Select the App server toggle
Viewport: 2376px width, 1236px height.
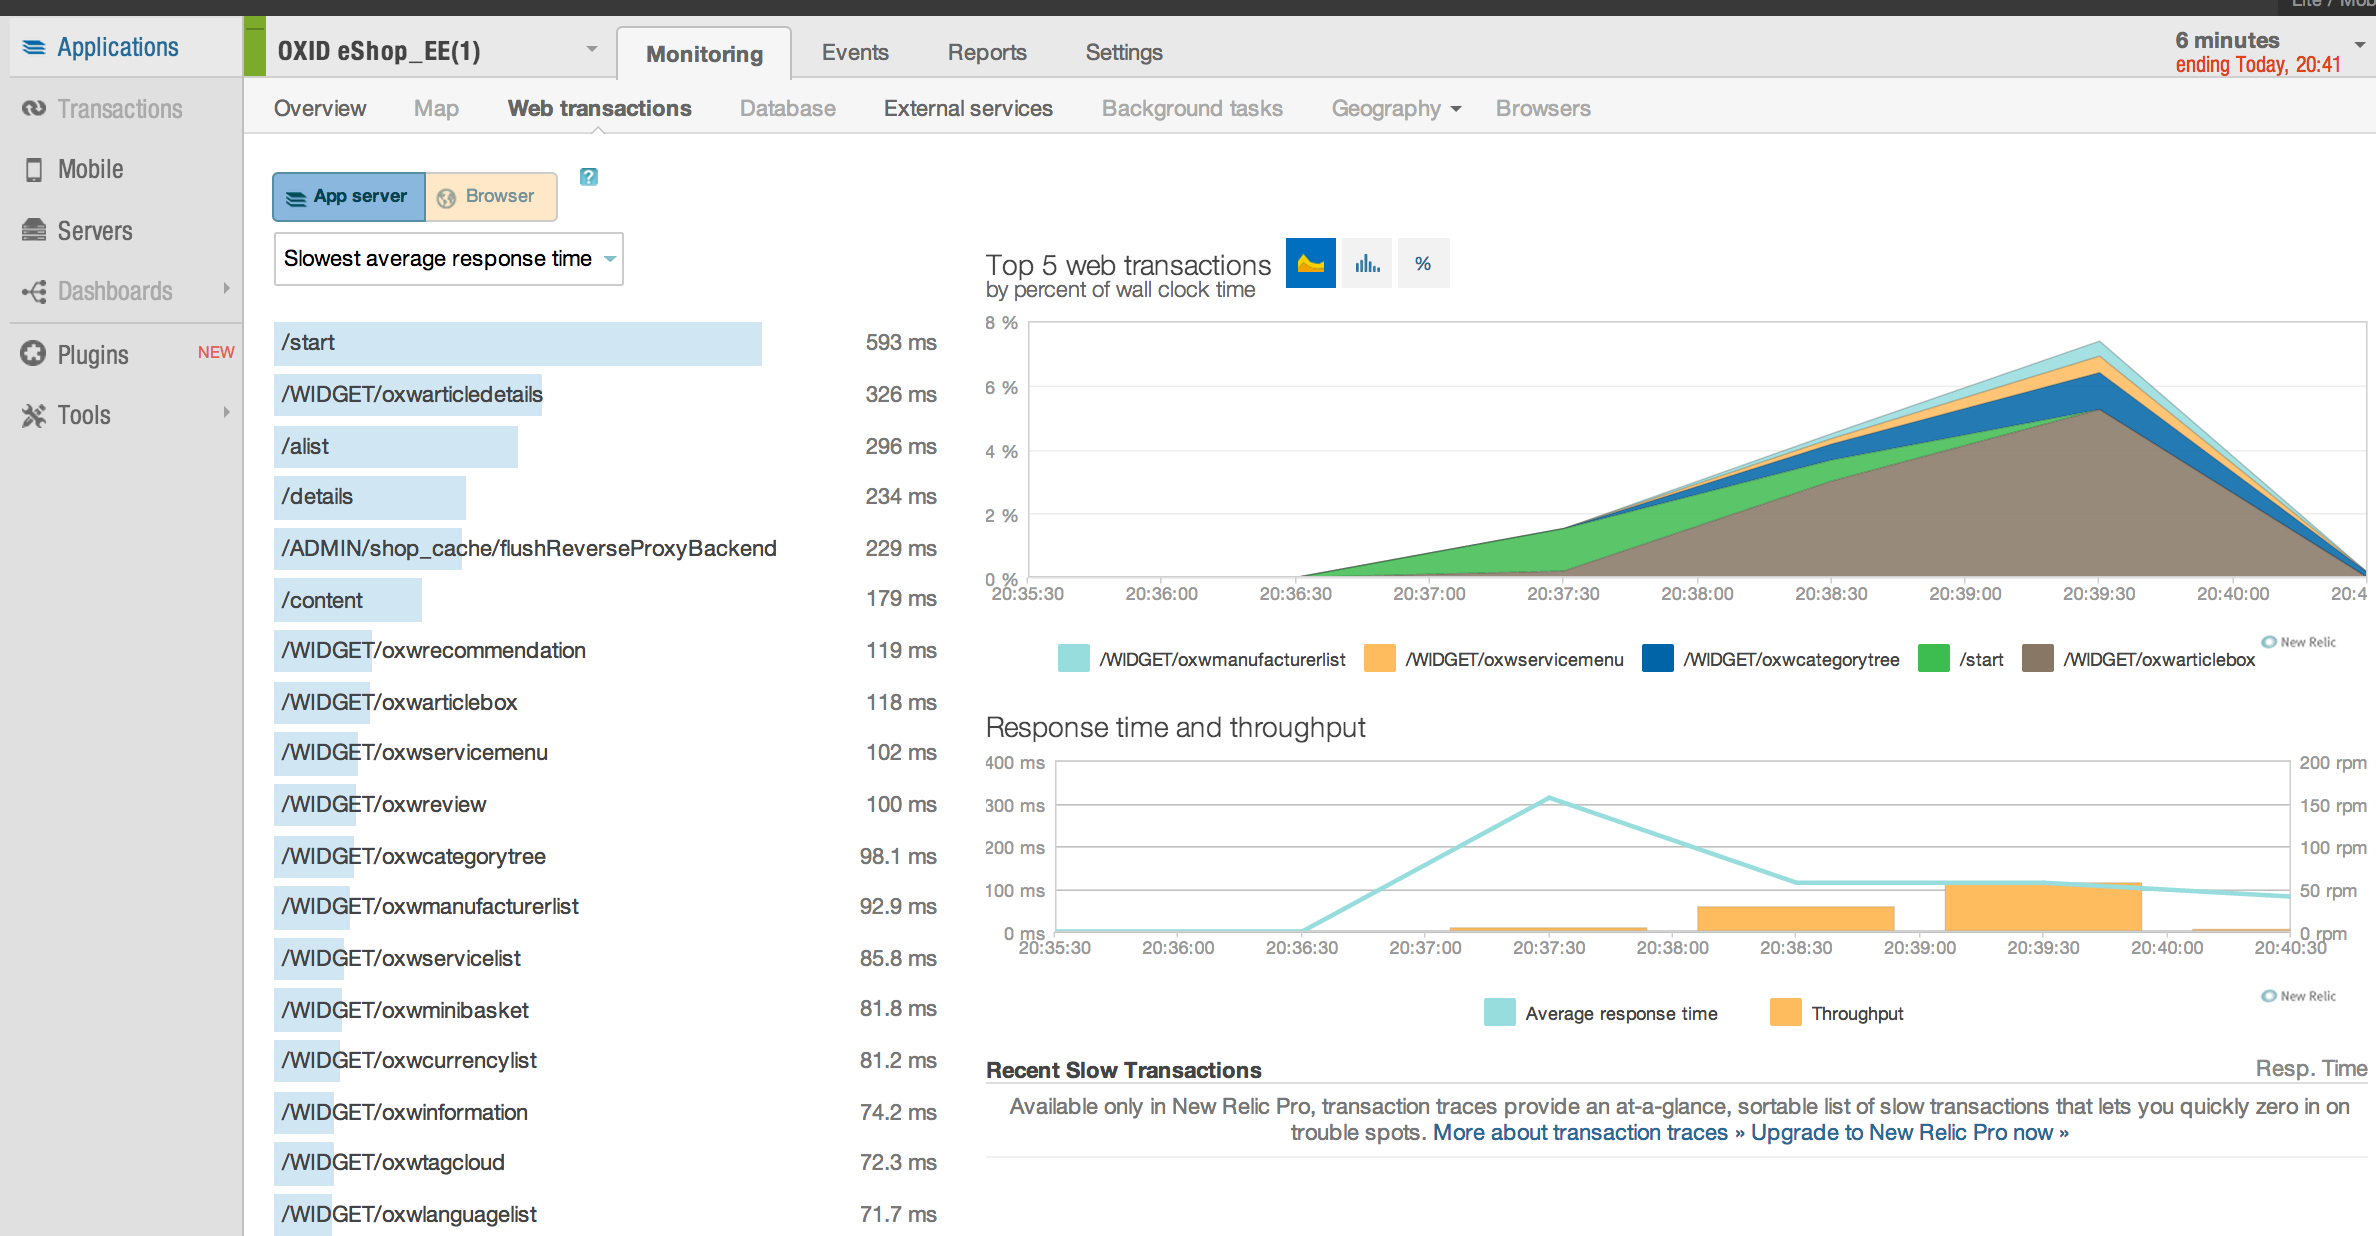pyautogui.click(x=348, y=196)
